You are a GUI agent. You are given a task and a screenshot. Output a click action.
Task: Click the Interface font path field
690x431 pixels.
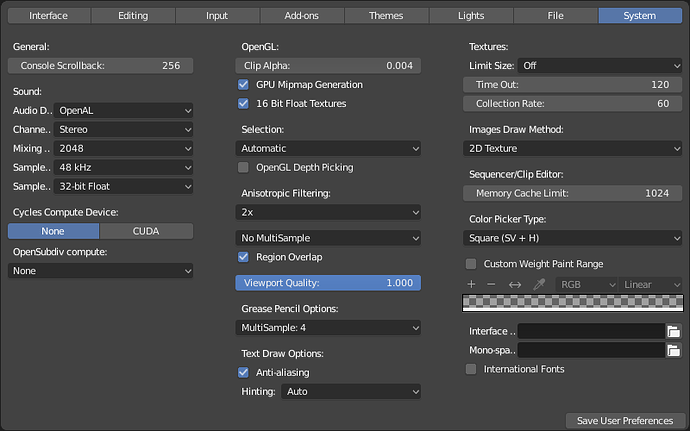pyautogui.click(x=591, y=331)
